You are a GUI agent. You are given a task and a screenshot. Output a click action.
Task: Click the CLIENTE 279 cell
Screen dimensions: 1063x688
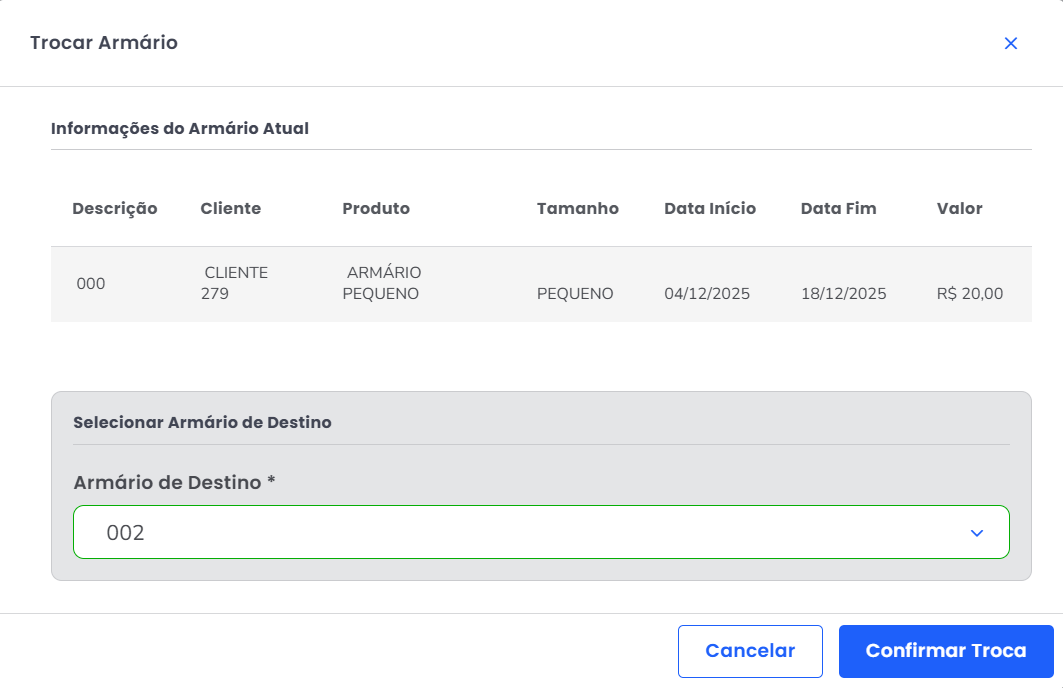(234, 283)
